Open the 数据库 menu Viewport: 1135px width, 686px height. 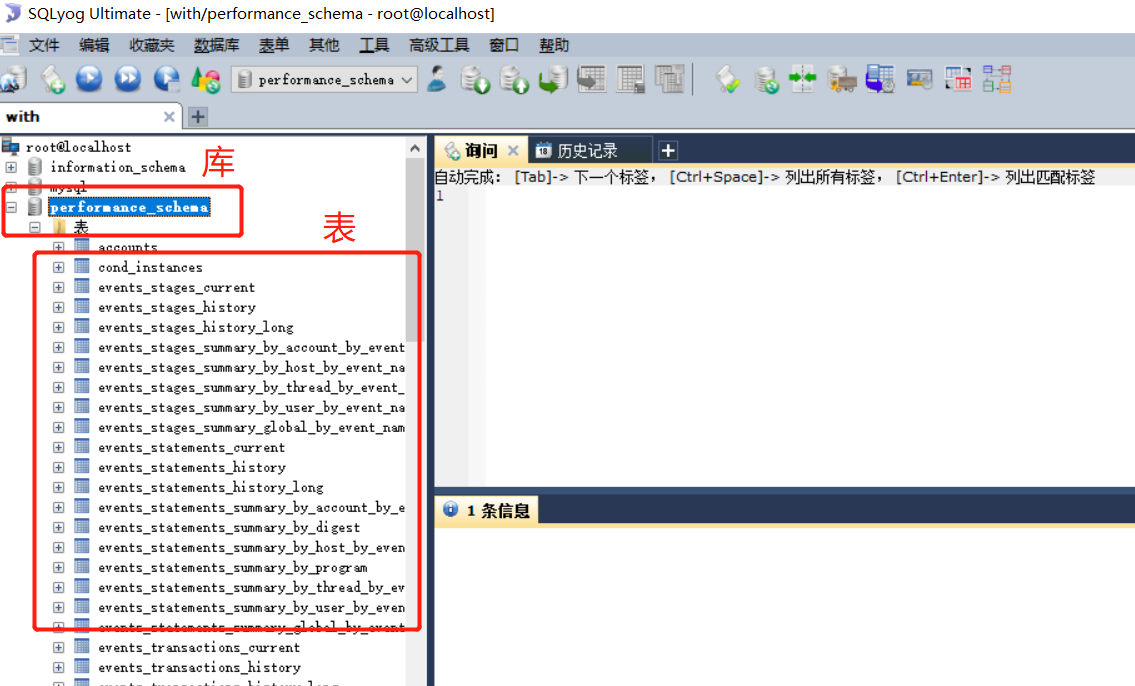216,45
